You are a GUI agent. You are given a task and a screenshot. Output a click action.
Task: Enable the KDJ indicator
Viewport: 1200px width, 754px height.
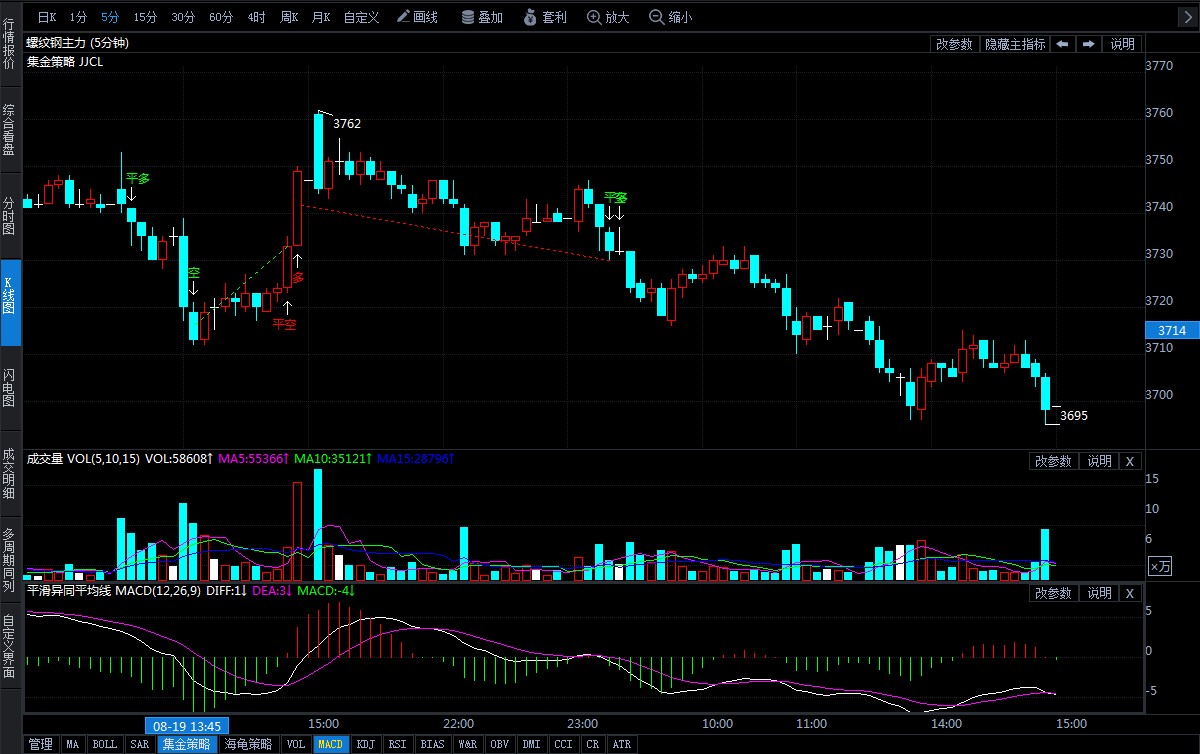tap(366, 745)
